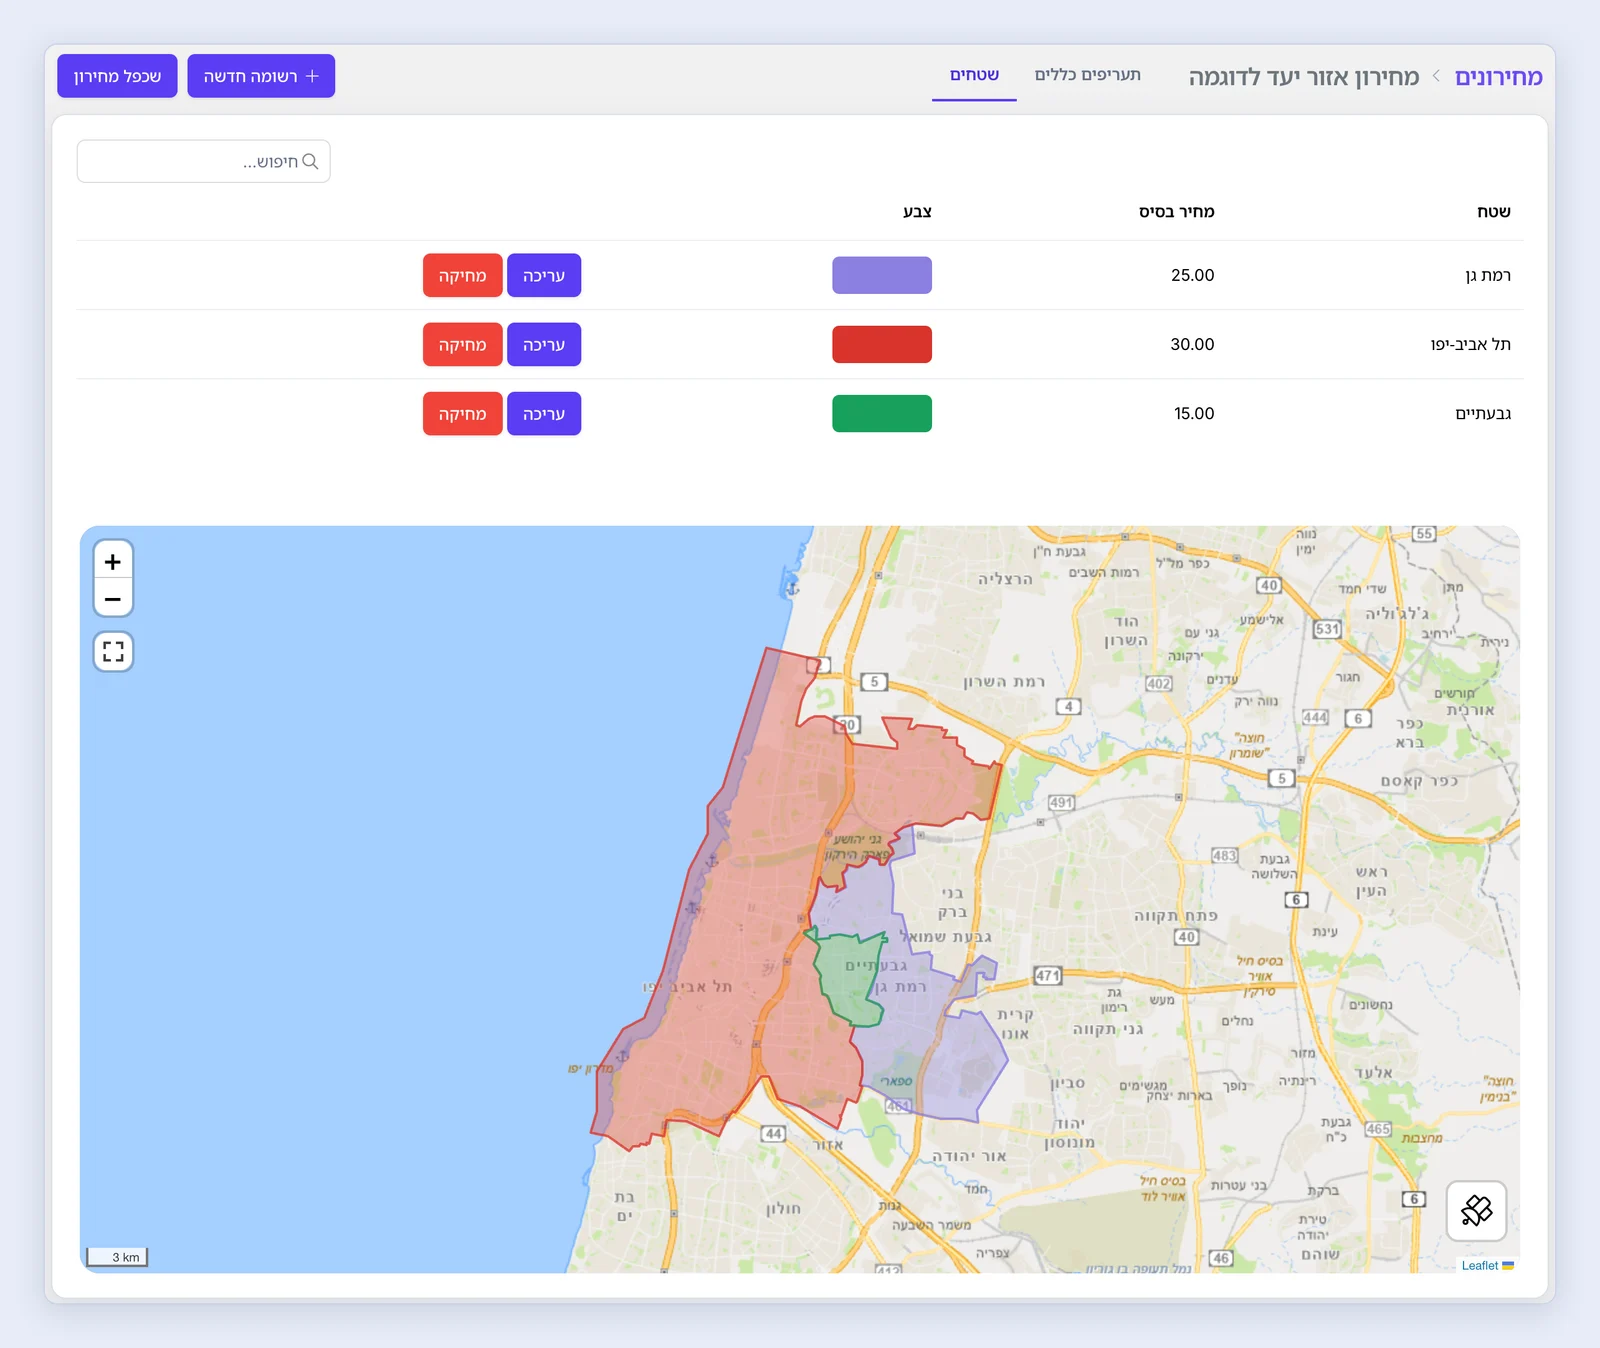
Task: Click the מחירון אזור יעד לדוגמה title
Action: pyautogui.click(x=1304, y=77)
